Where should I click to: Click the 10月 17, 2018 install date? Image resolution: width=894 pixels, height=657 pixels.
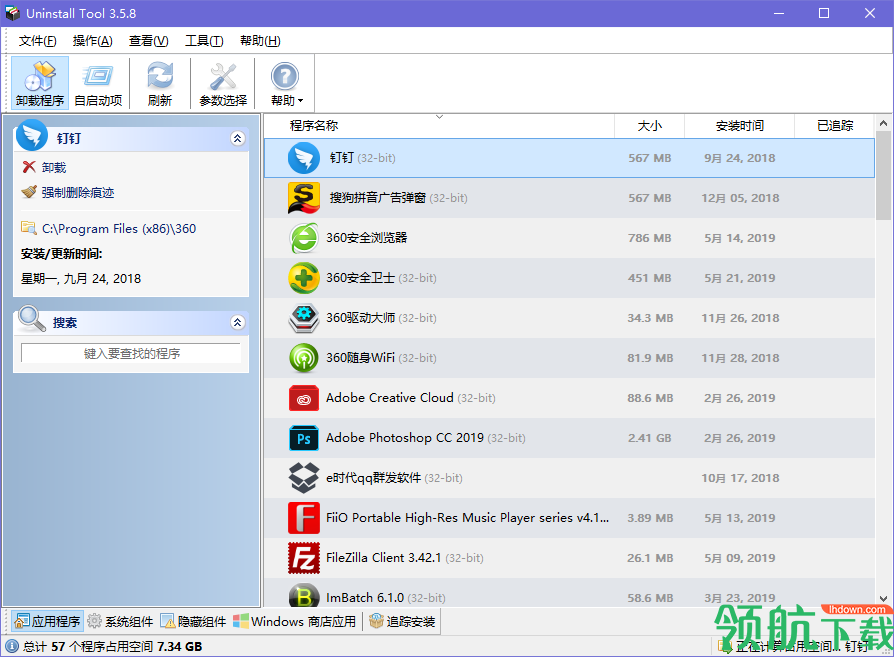740,478
